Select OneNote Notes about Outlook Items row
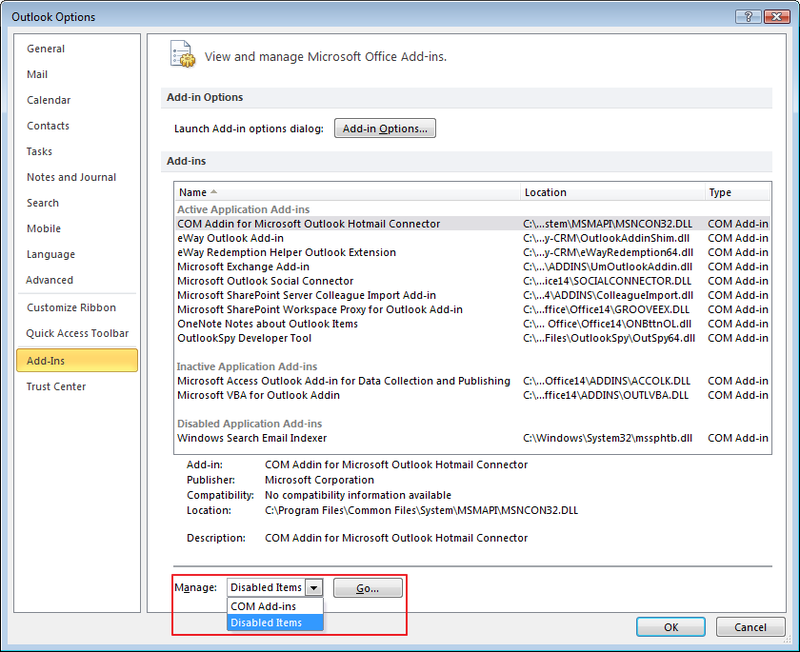 click(472, 324)
